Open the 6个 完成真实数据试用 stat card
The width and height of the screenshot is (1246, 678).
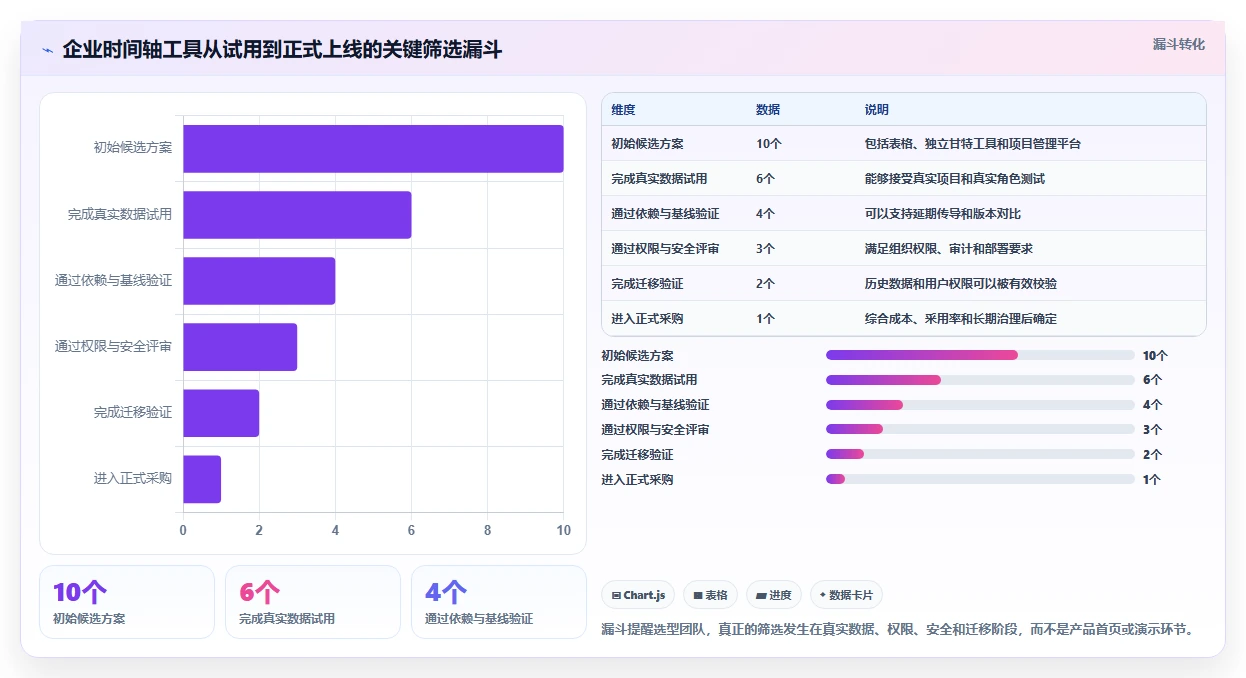[x=313, y=602]
